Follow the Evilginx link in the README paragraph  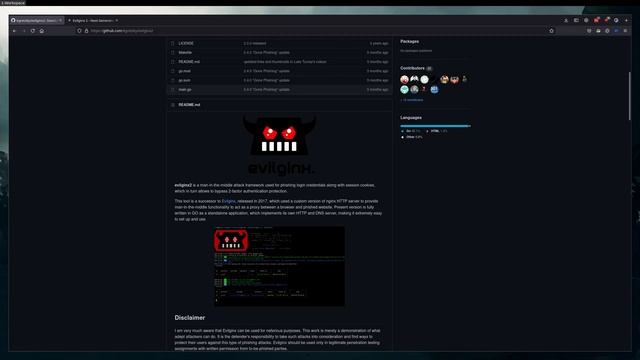229,201
